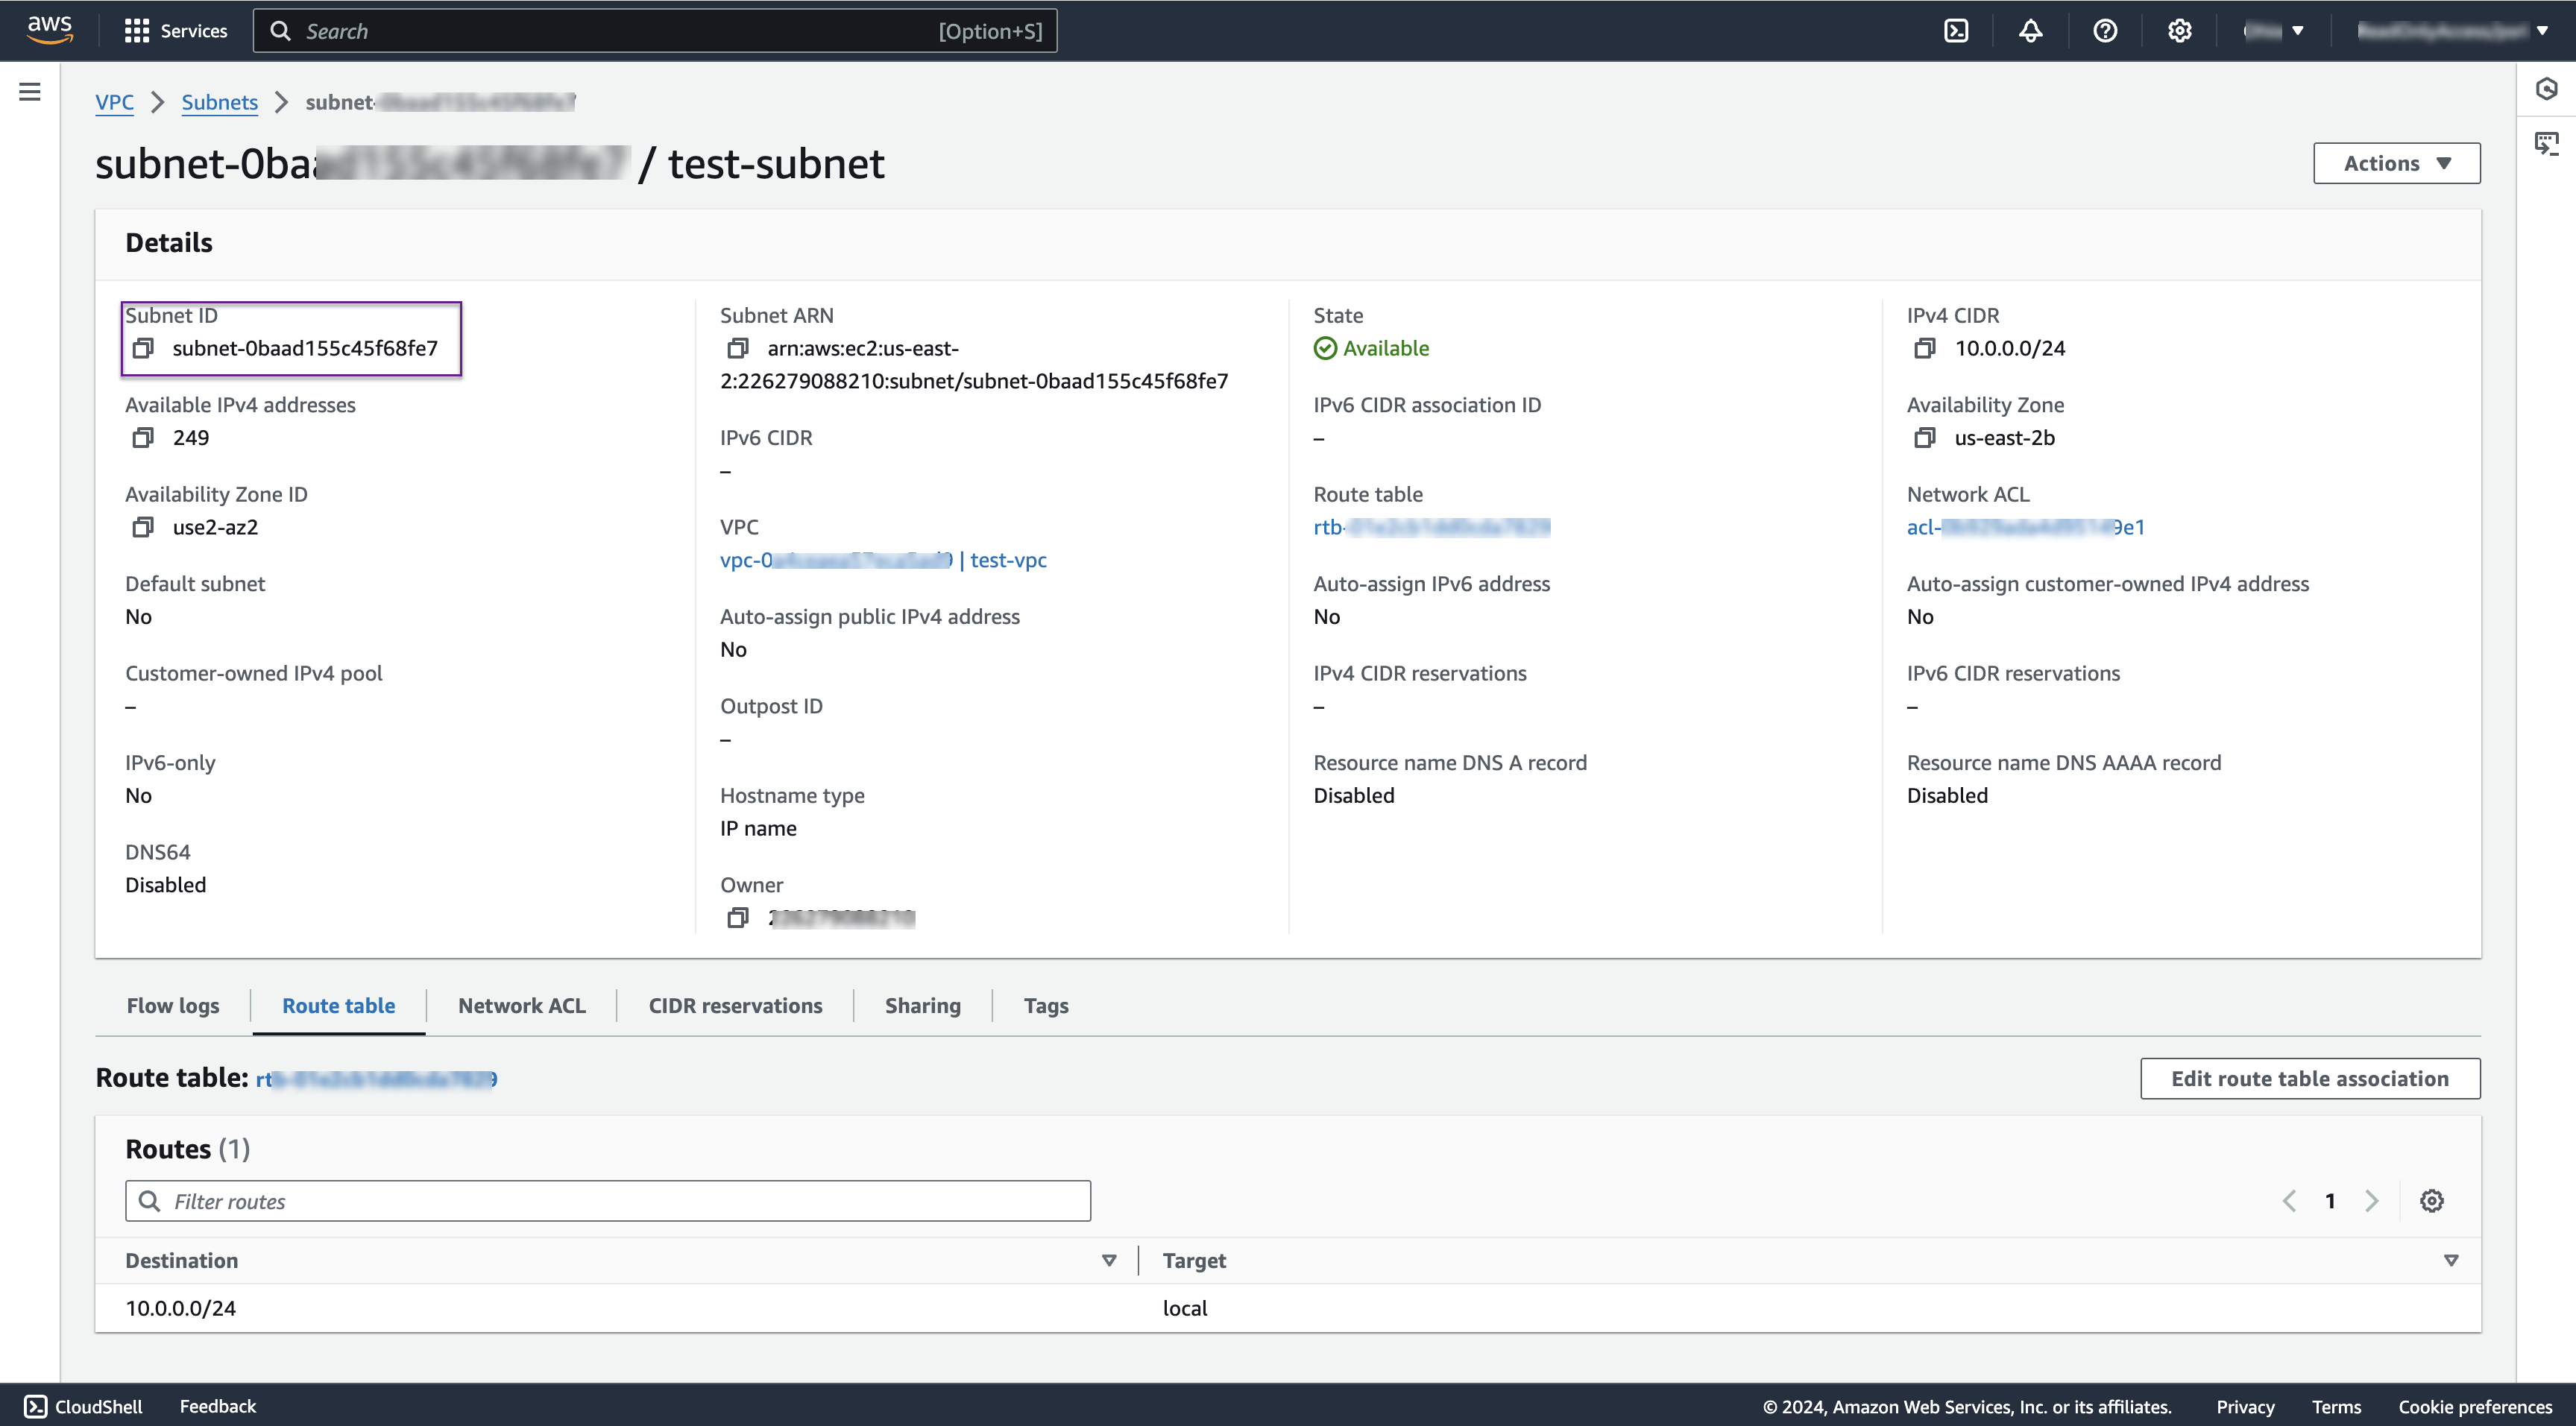Sort routes by Target column arrow
The image size is (2576, 1426).
coord(2451,1260)
